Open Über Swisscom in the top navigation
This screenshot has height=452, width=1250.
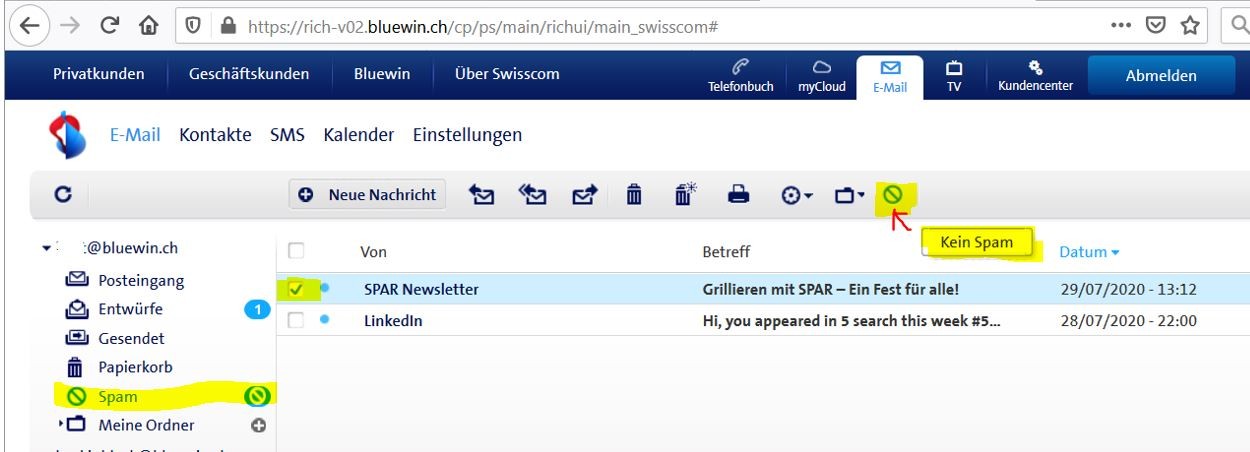tap(507, 75)
